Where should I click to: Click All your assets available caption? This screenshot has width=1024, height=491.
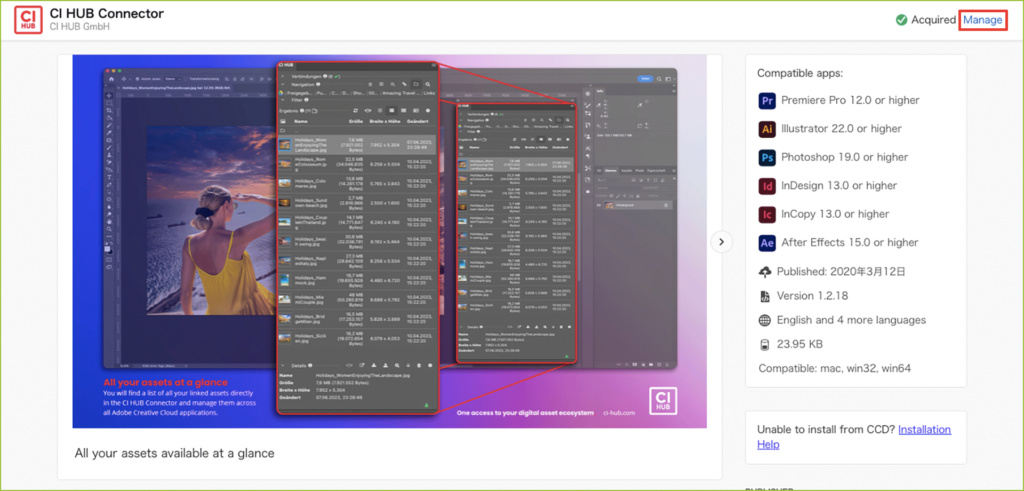(174, 453)
